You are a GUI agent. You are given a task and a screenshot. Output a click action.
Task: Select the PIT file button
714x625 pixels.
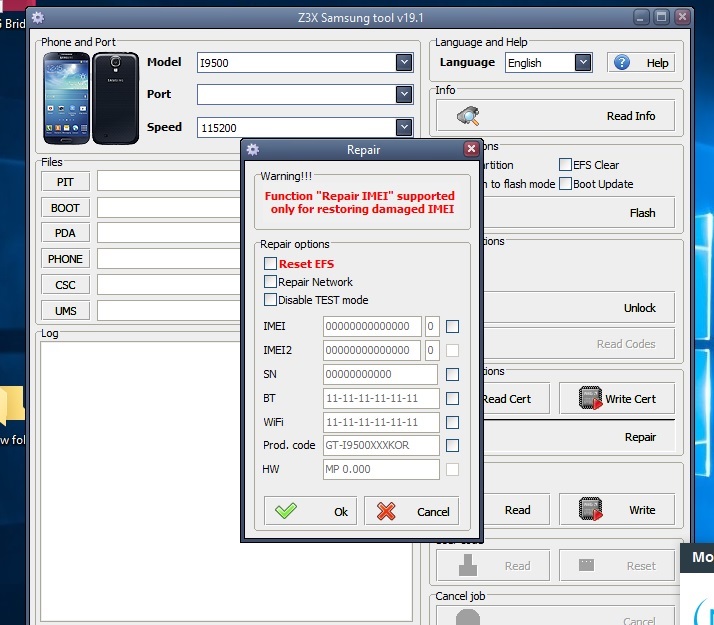65,182
